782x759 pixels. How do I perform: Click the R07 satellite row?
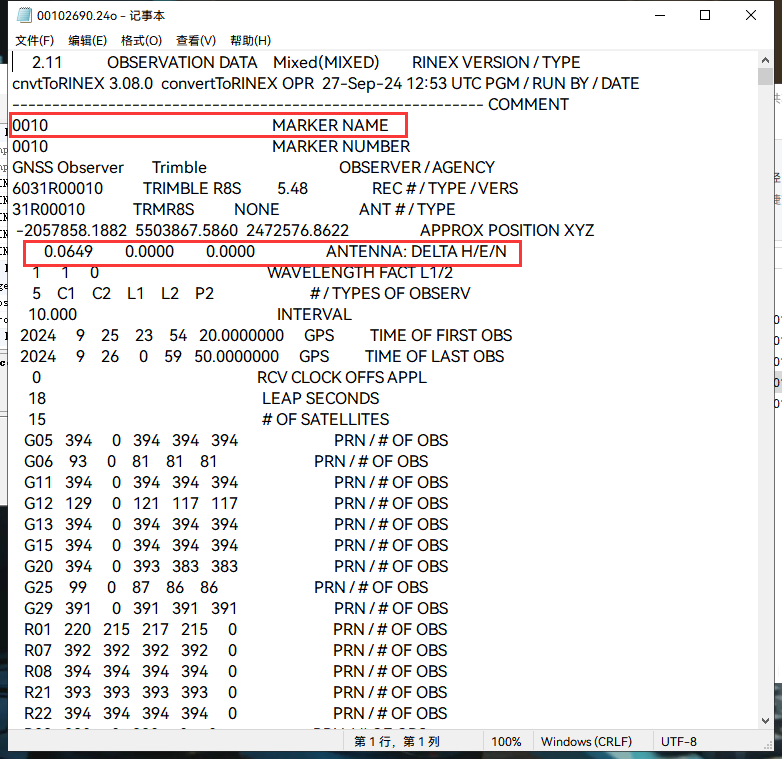tap(235, 650)
